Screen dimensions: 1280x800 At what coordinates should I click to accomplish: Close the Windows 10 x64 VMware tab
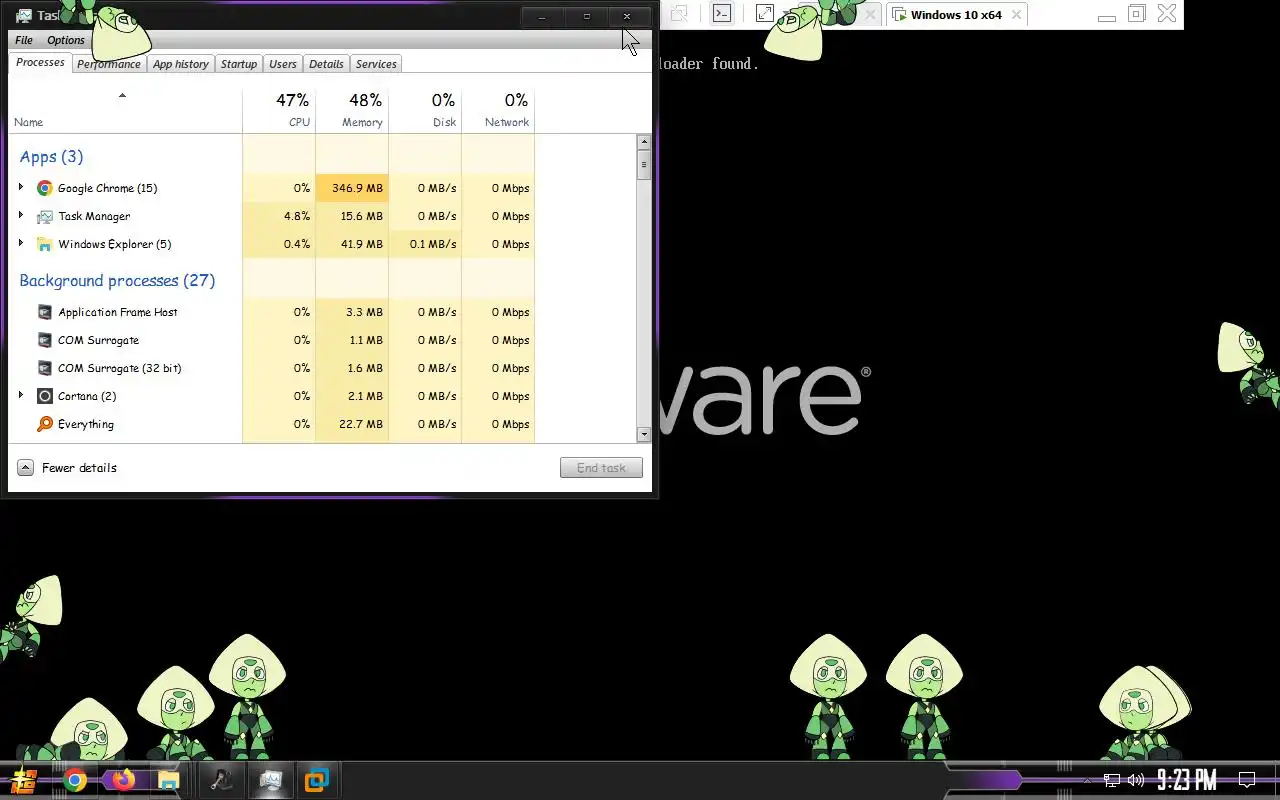pos(1016,15)
